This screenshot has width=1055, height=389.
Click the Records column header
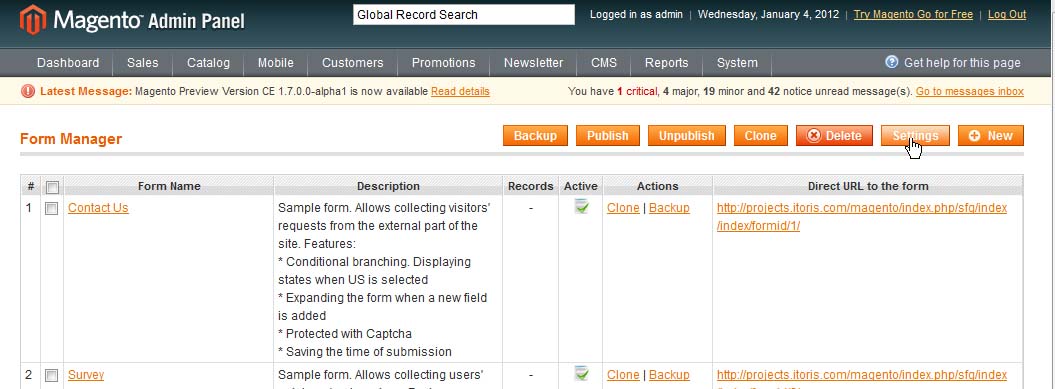click(531, 186)
